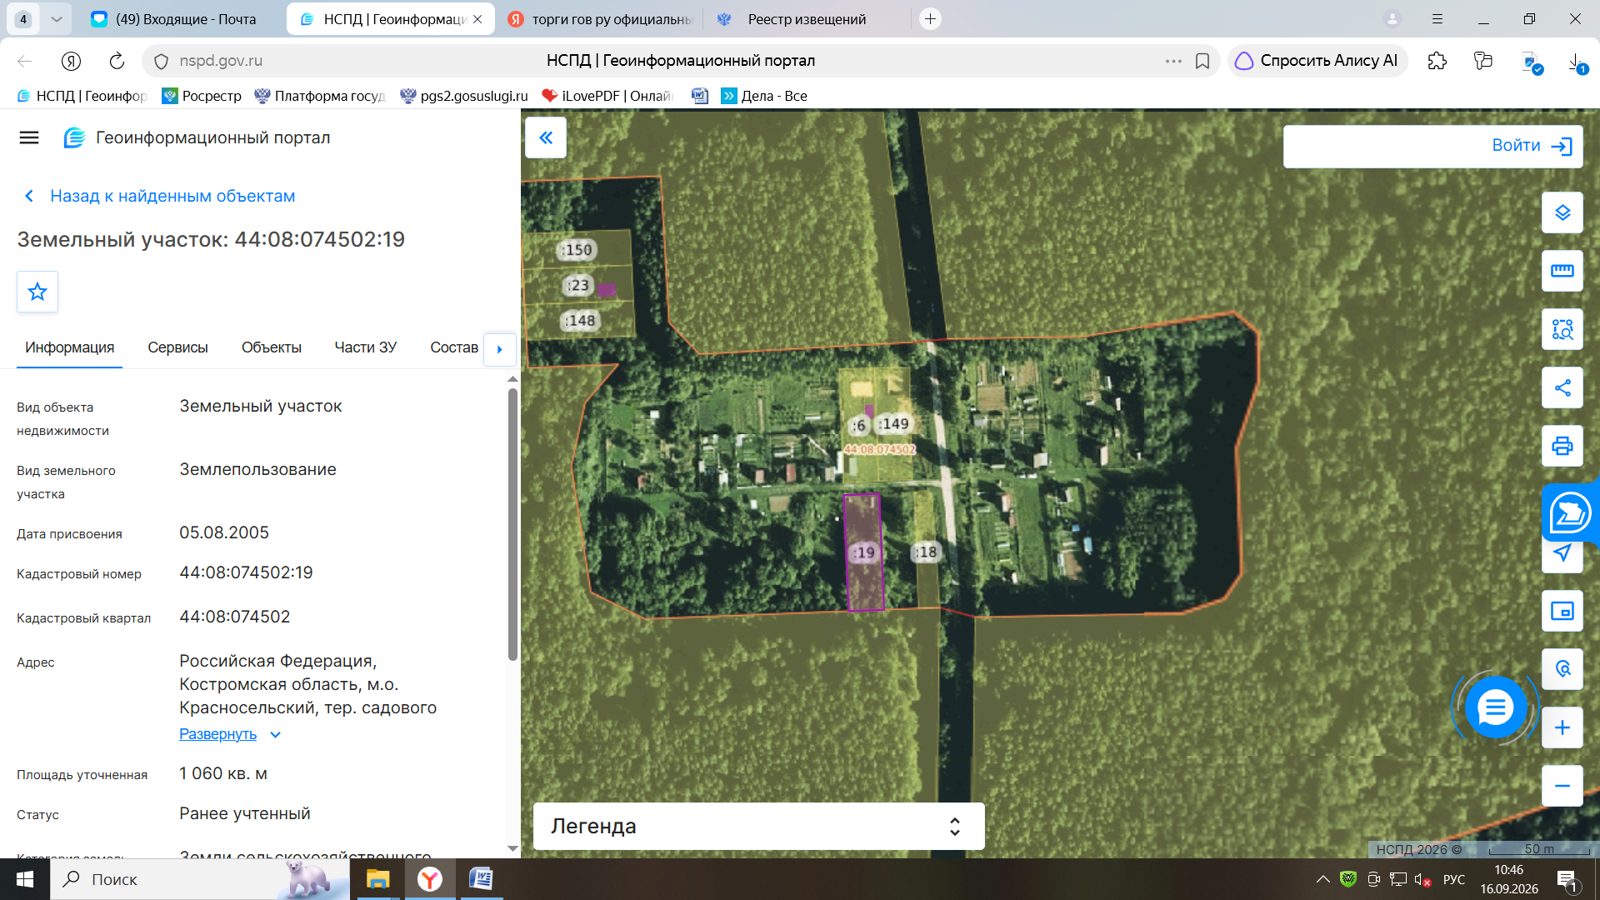Click the share map icon
The image size is (1600, 900).
[1562, 388]
